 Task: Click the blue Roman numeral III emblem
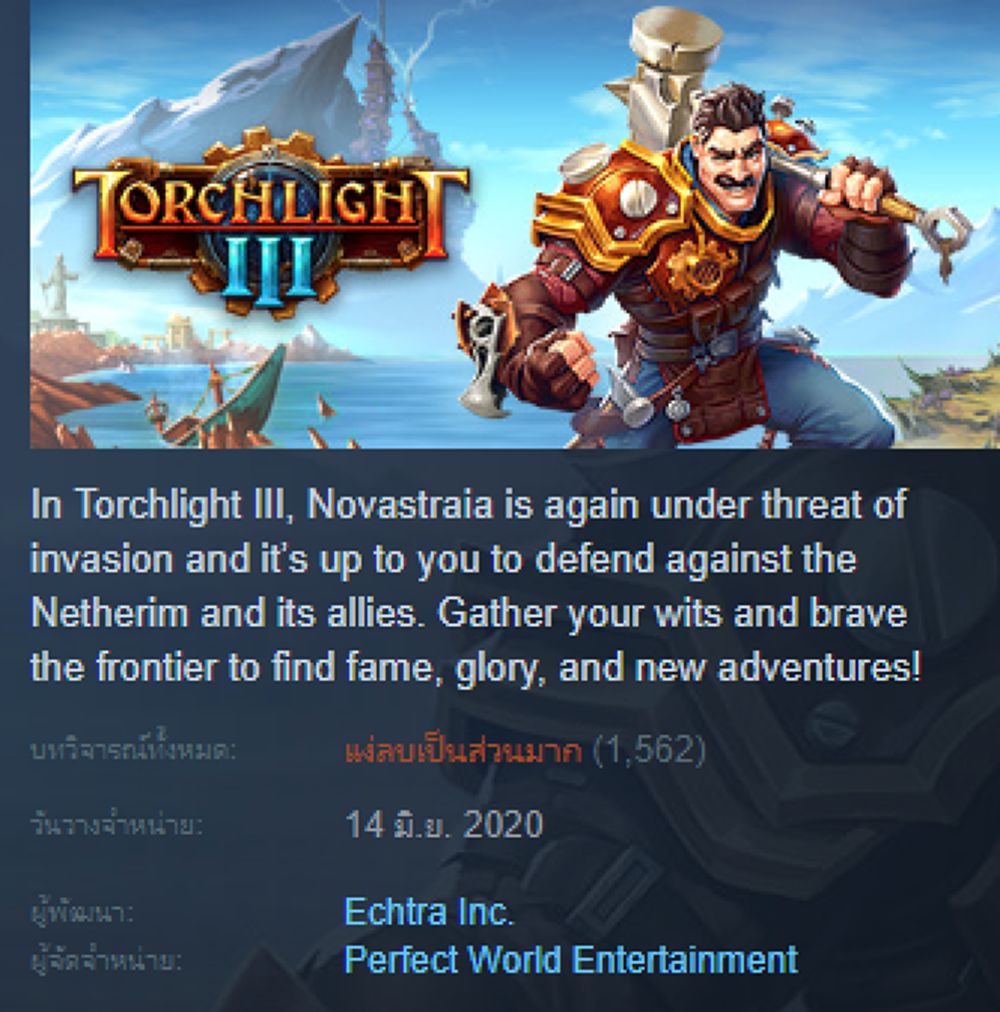(269, 268)
